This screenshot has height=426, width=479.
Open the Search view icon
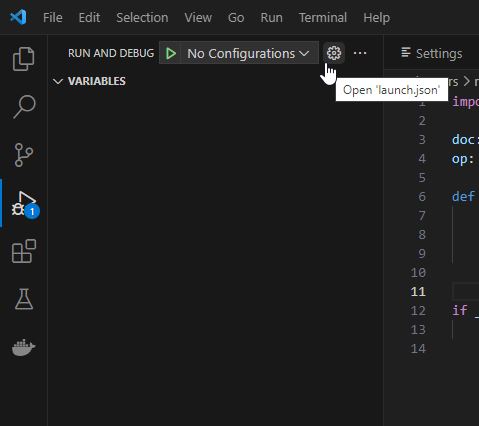tap(24, 107)
